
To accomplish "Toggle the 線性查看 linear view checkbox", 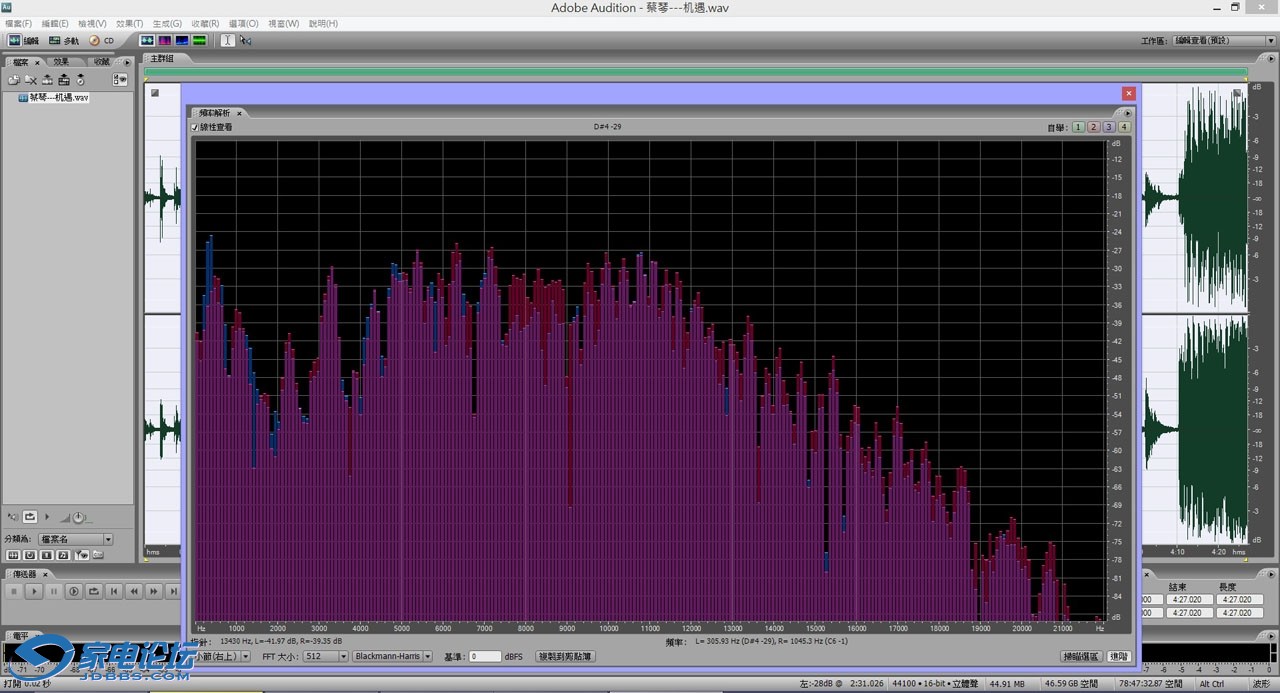I will (195, 127).
